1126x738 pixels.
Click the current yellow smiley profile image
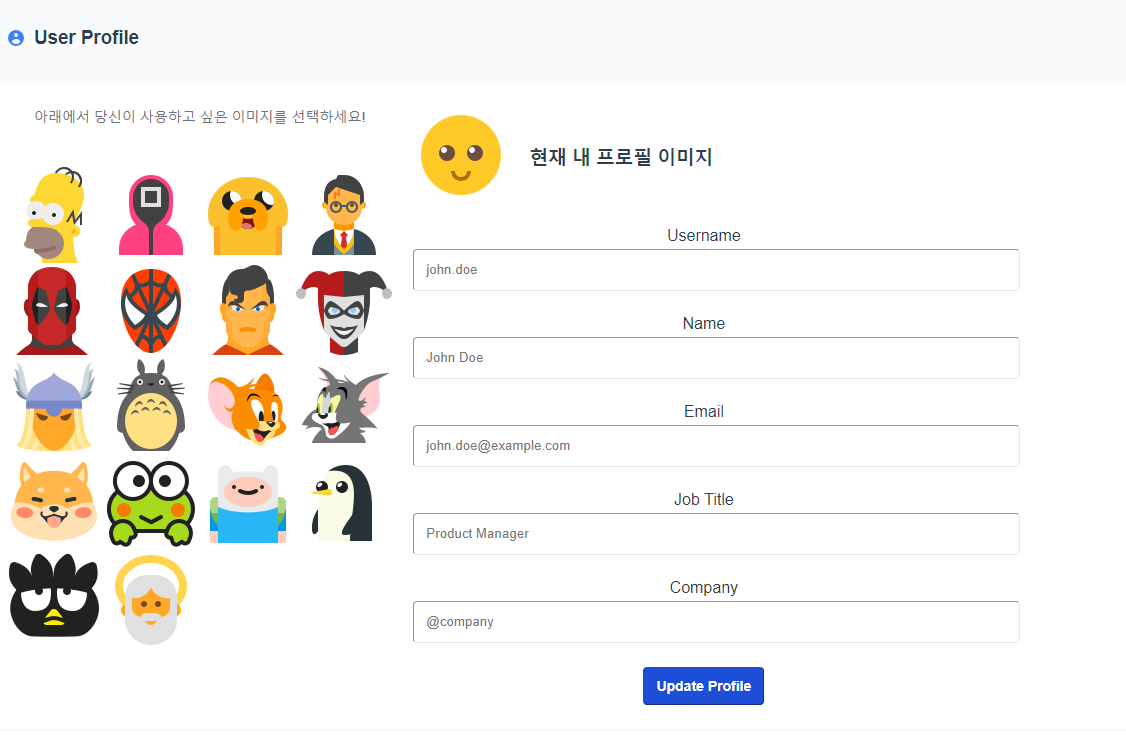pyautogui.click(x=460, y=155)
